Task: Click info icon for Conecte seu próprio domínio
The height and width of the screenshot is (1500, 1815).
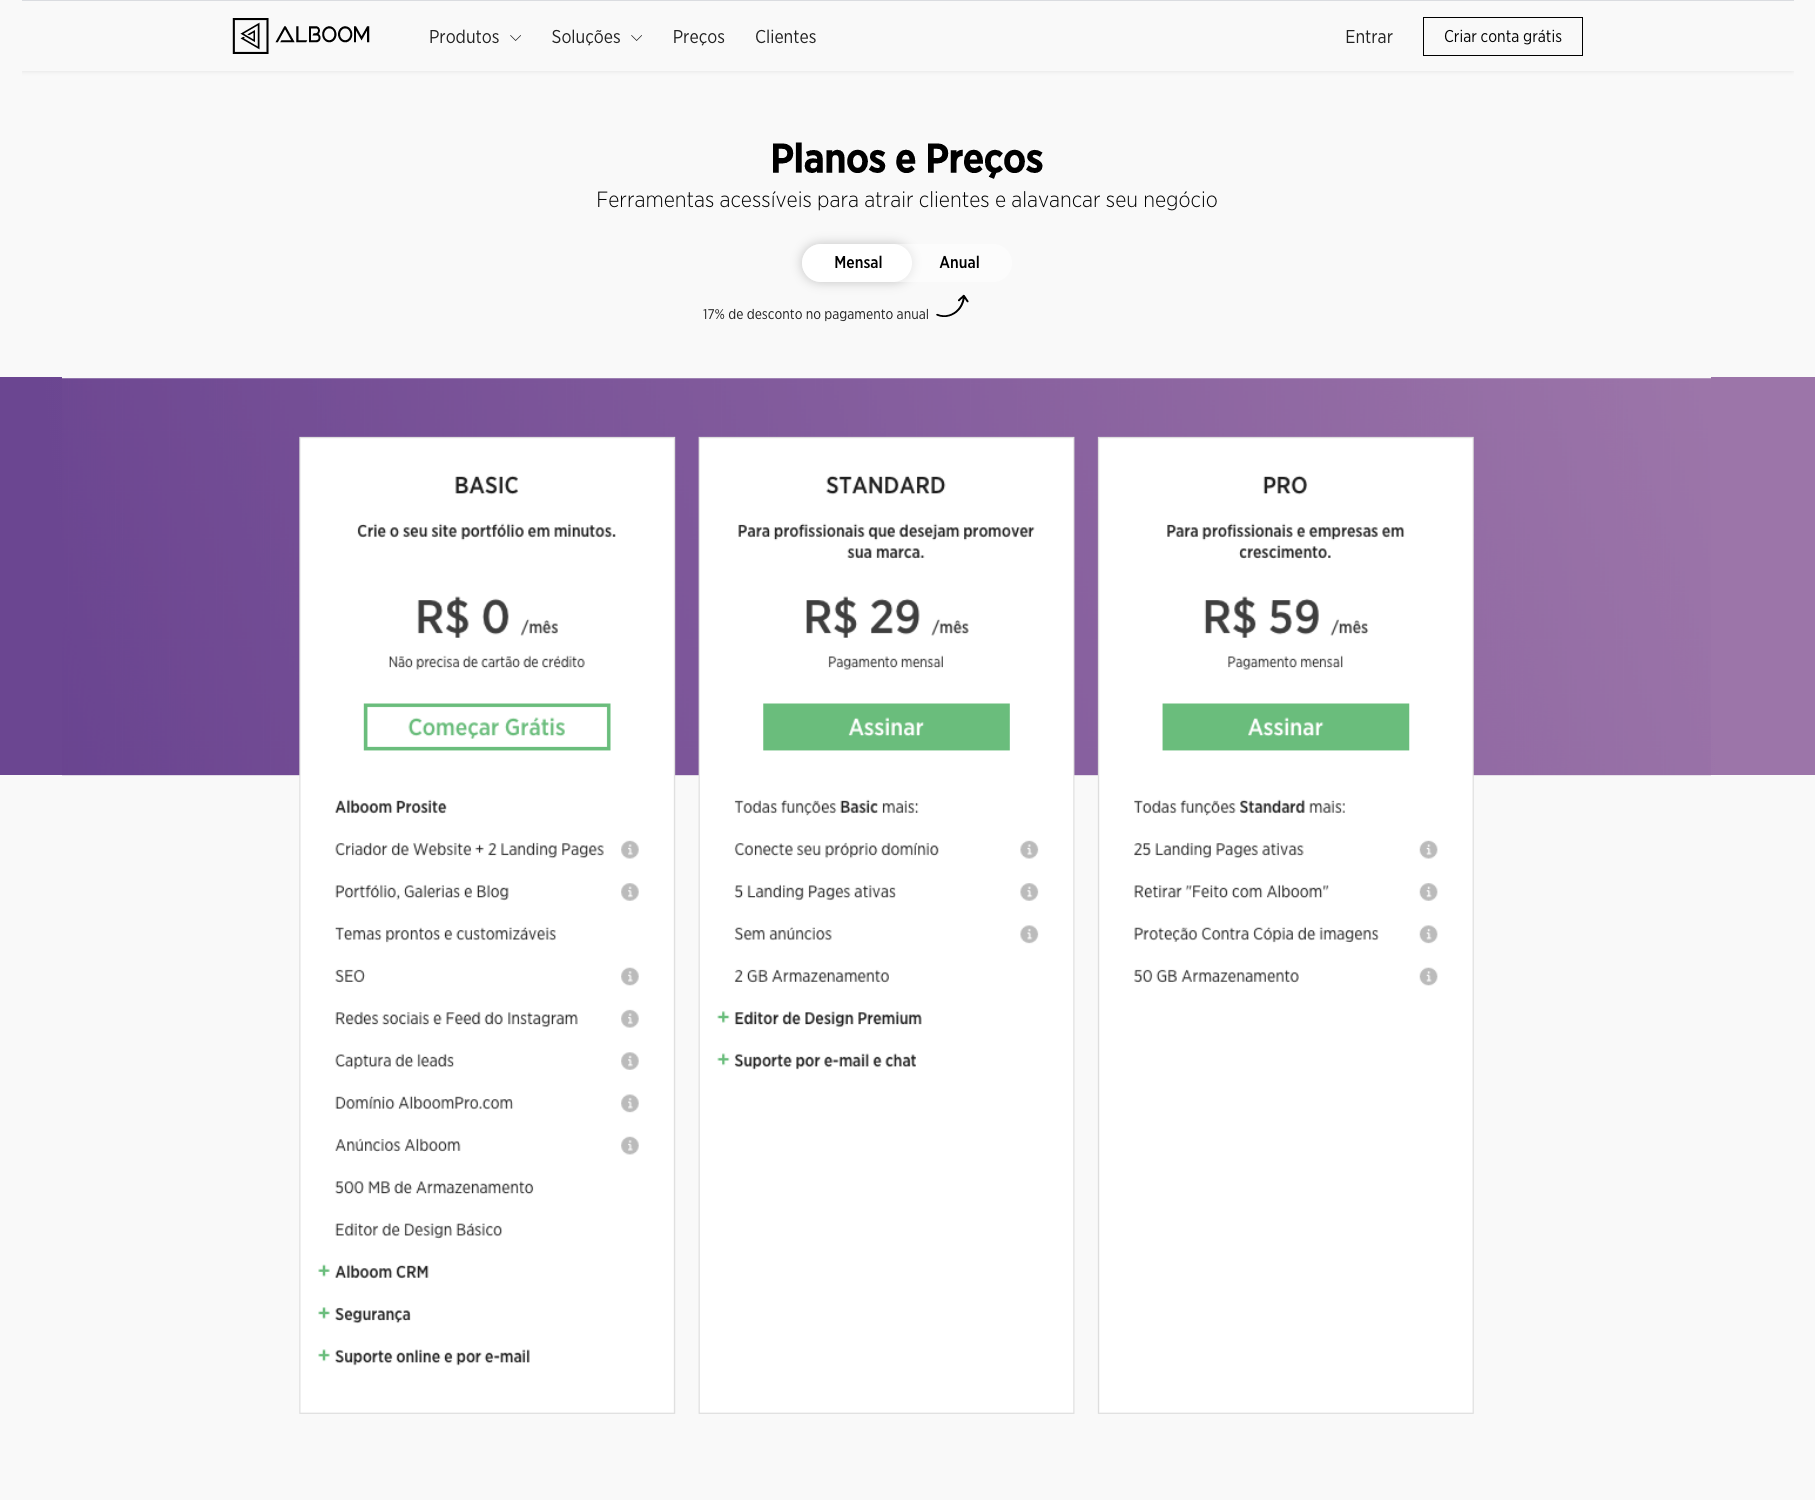Action: [x=1029, y=850]
